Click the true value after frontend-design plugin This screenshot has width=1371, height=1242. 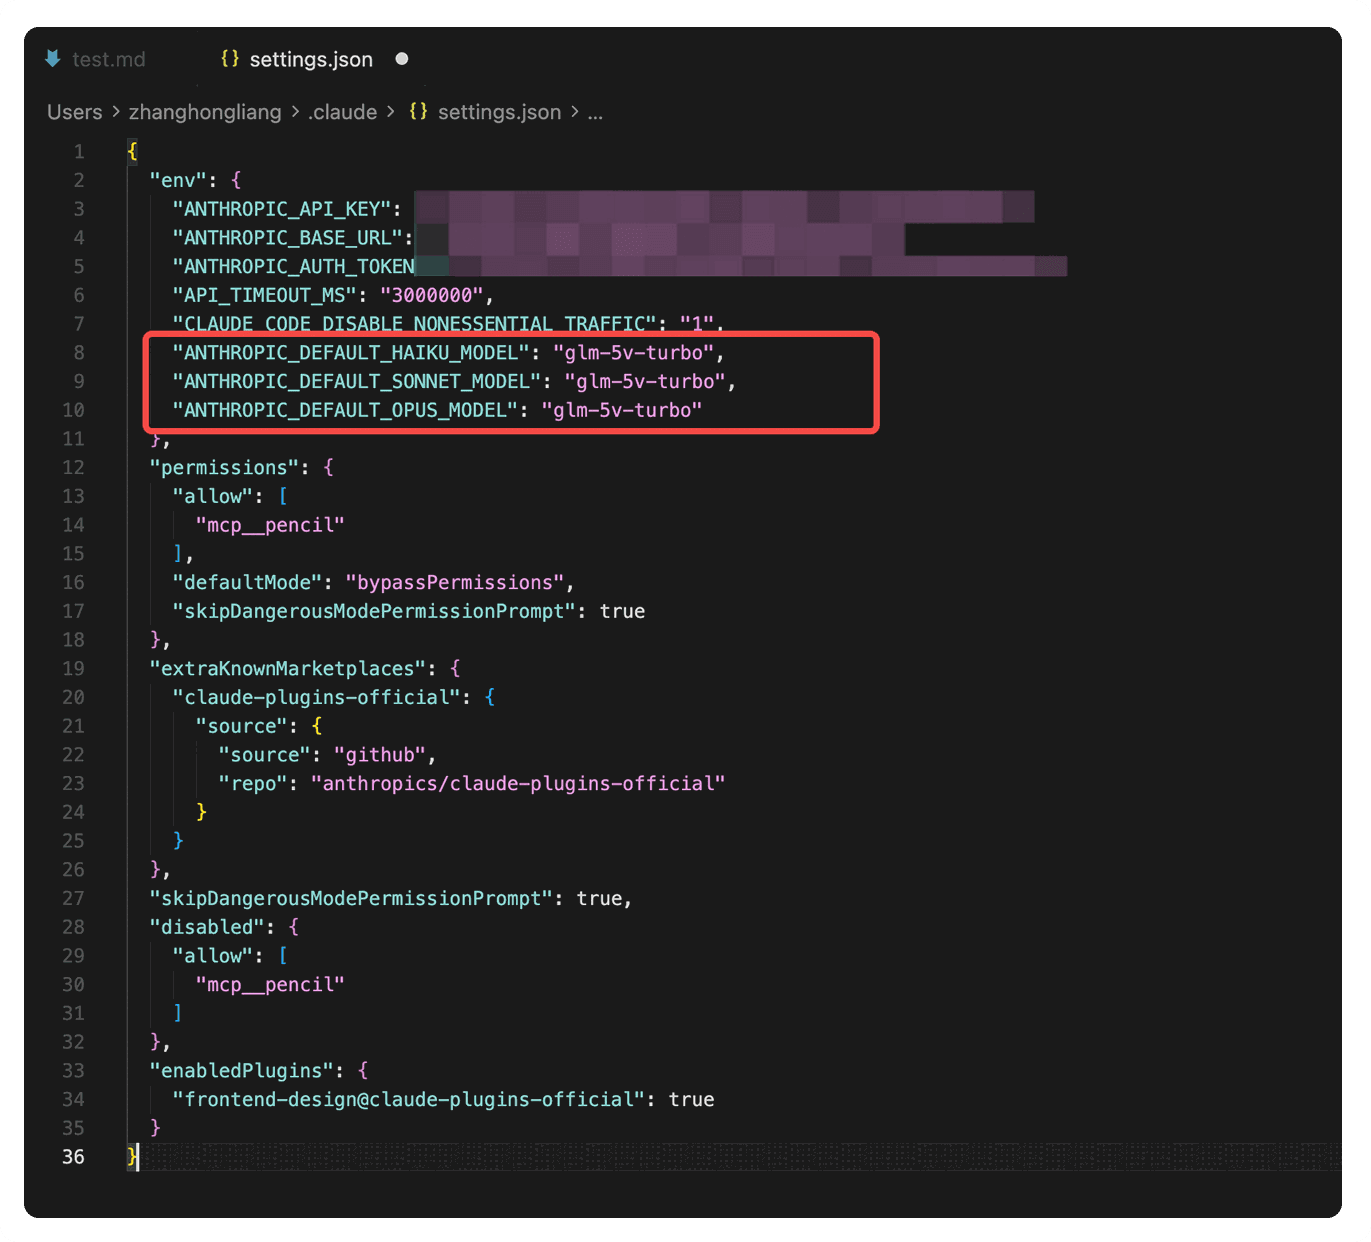(x=691, y=1100)
